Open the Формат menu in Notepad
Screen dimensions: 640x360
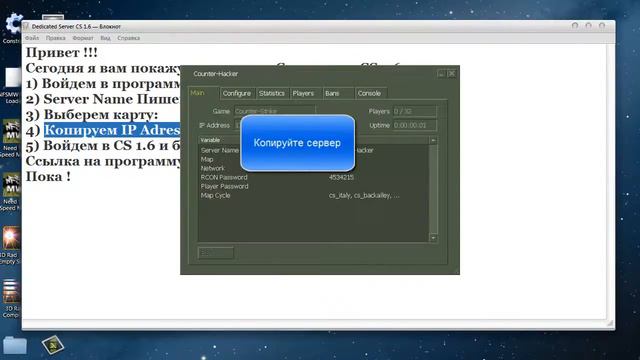click(83, 38)
